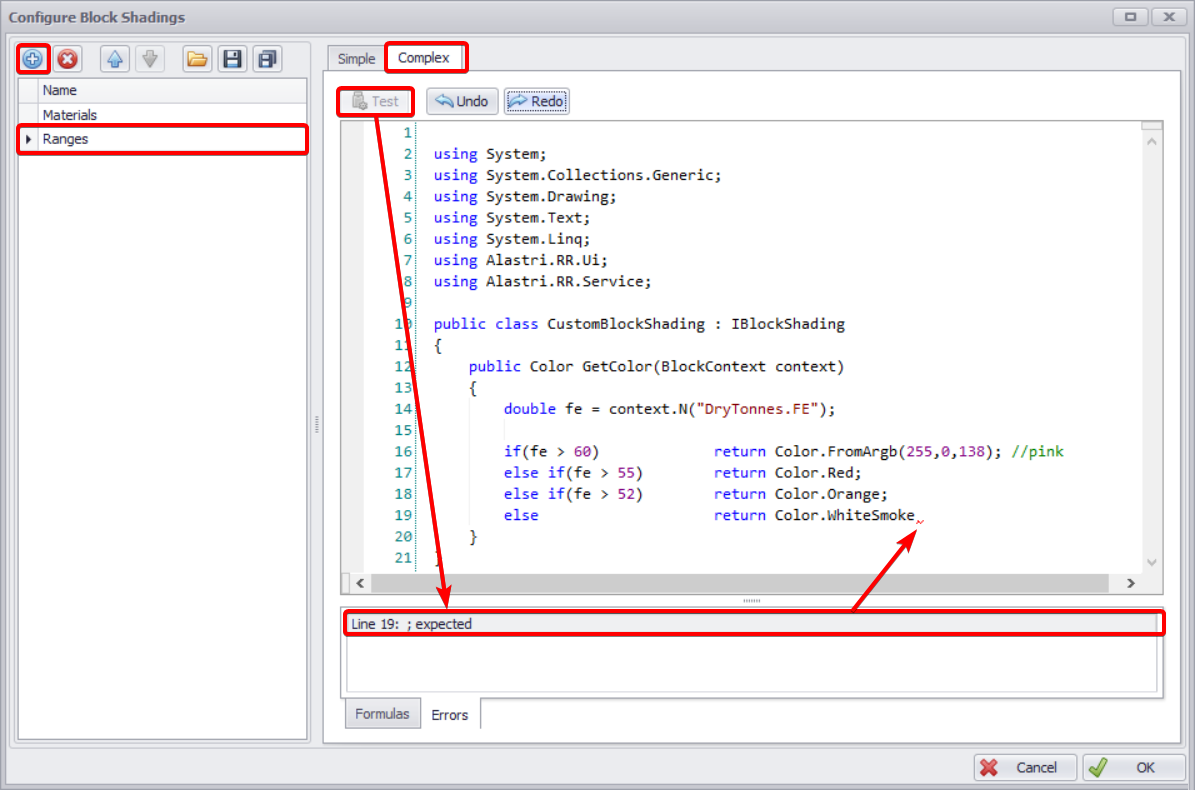Image resolution: width=1195 pixels, height=790 pixels.
Task: Click the grey move down arrow
Action: coord(150,59)
